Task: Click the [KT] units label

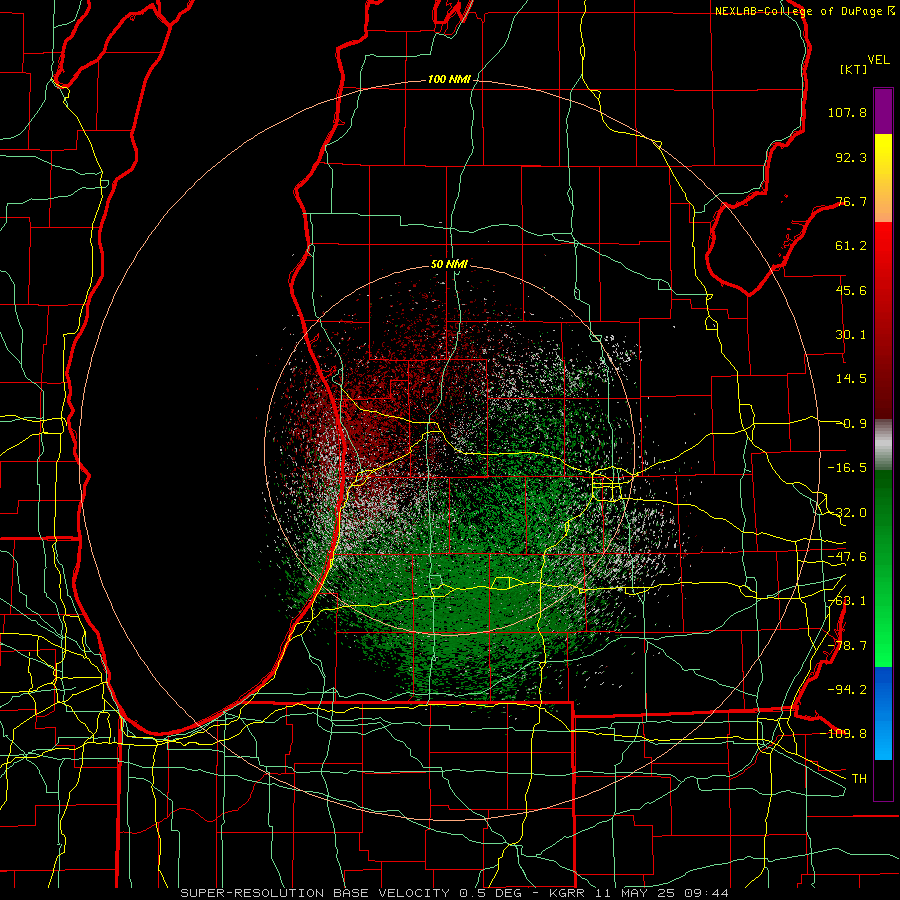Action: (854, 69)
